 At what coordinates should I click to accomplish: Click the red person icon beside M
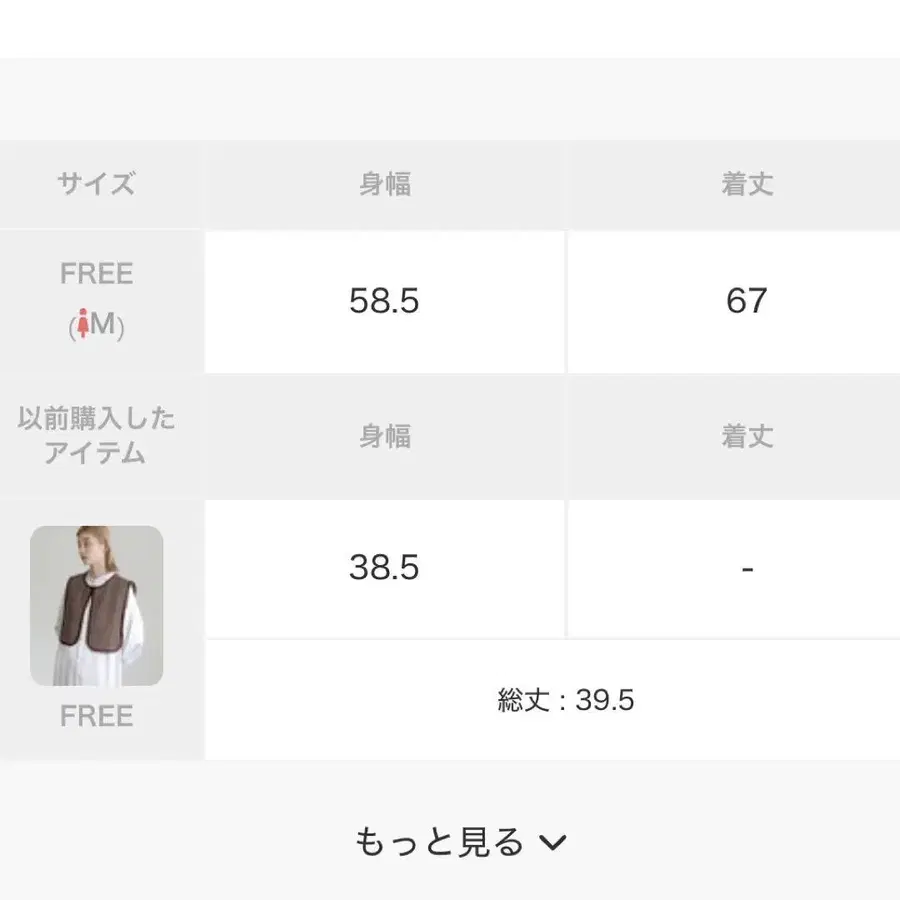pyautogui.click(x=83, y=324)
